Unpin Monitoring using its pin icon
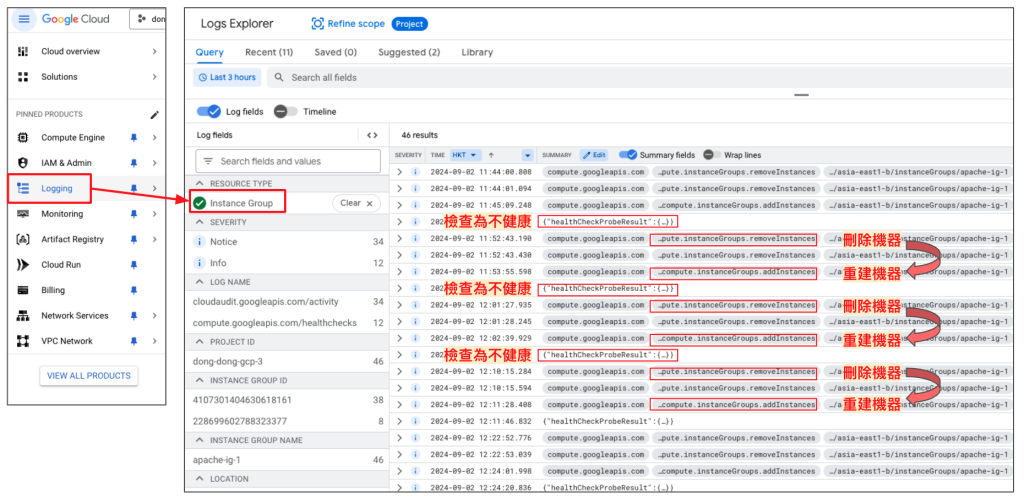The width and height of the screenshot is (1024, 503). coord(134,214)
